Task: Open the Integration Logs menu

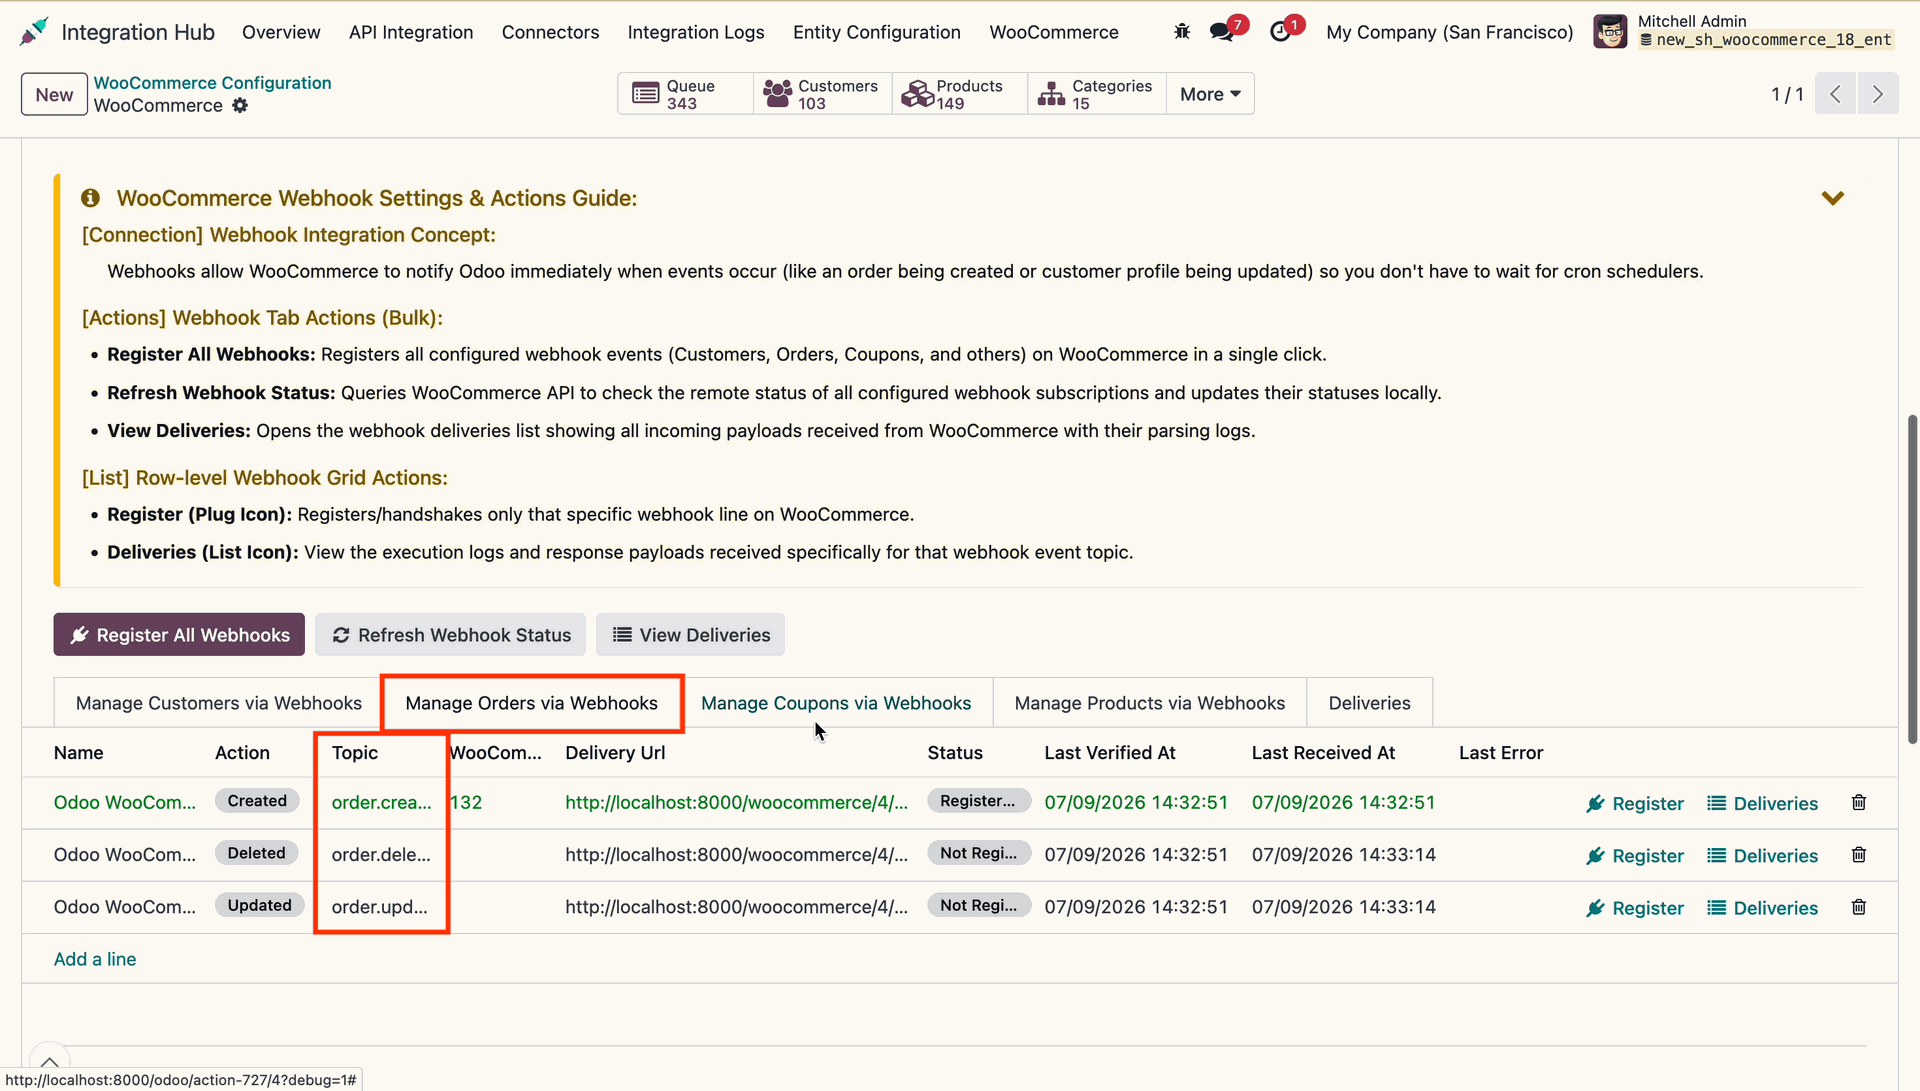Action: point(696,32)
